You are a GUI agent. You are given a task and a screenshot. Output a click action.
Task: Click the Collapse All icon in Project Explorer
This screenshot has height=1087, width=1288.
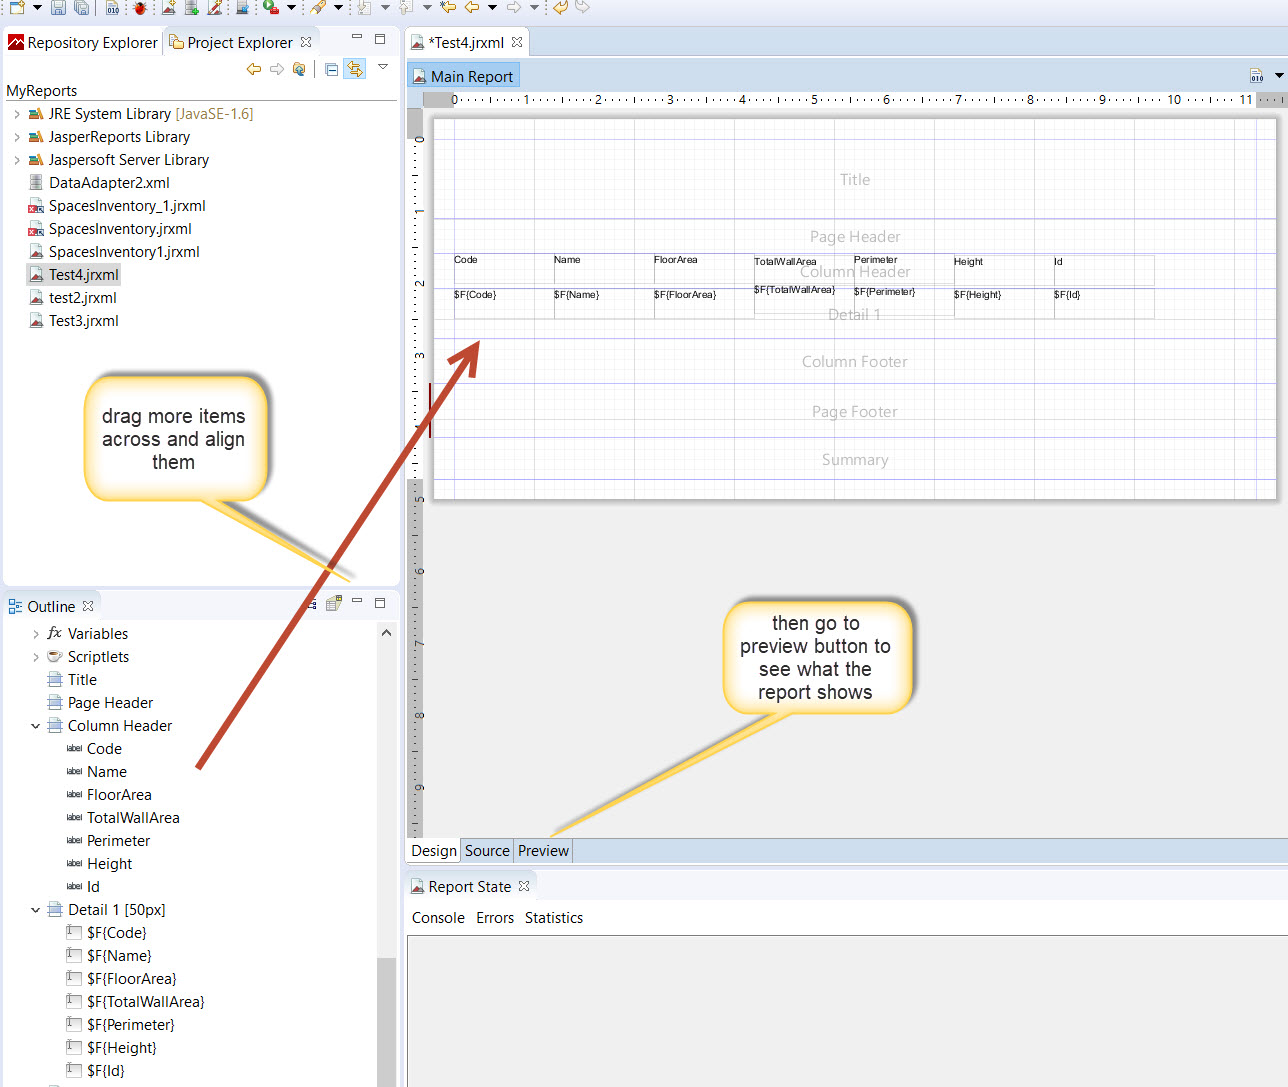pyautogui.click(x=331, y=69)
